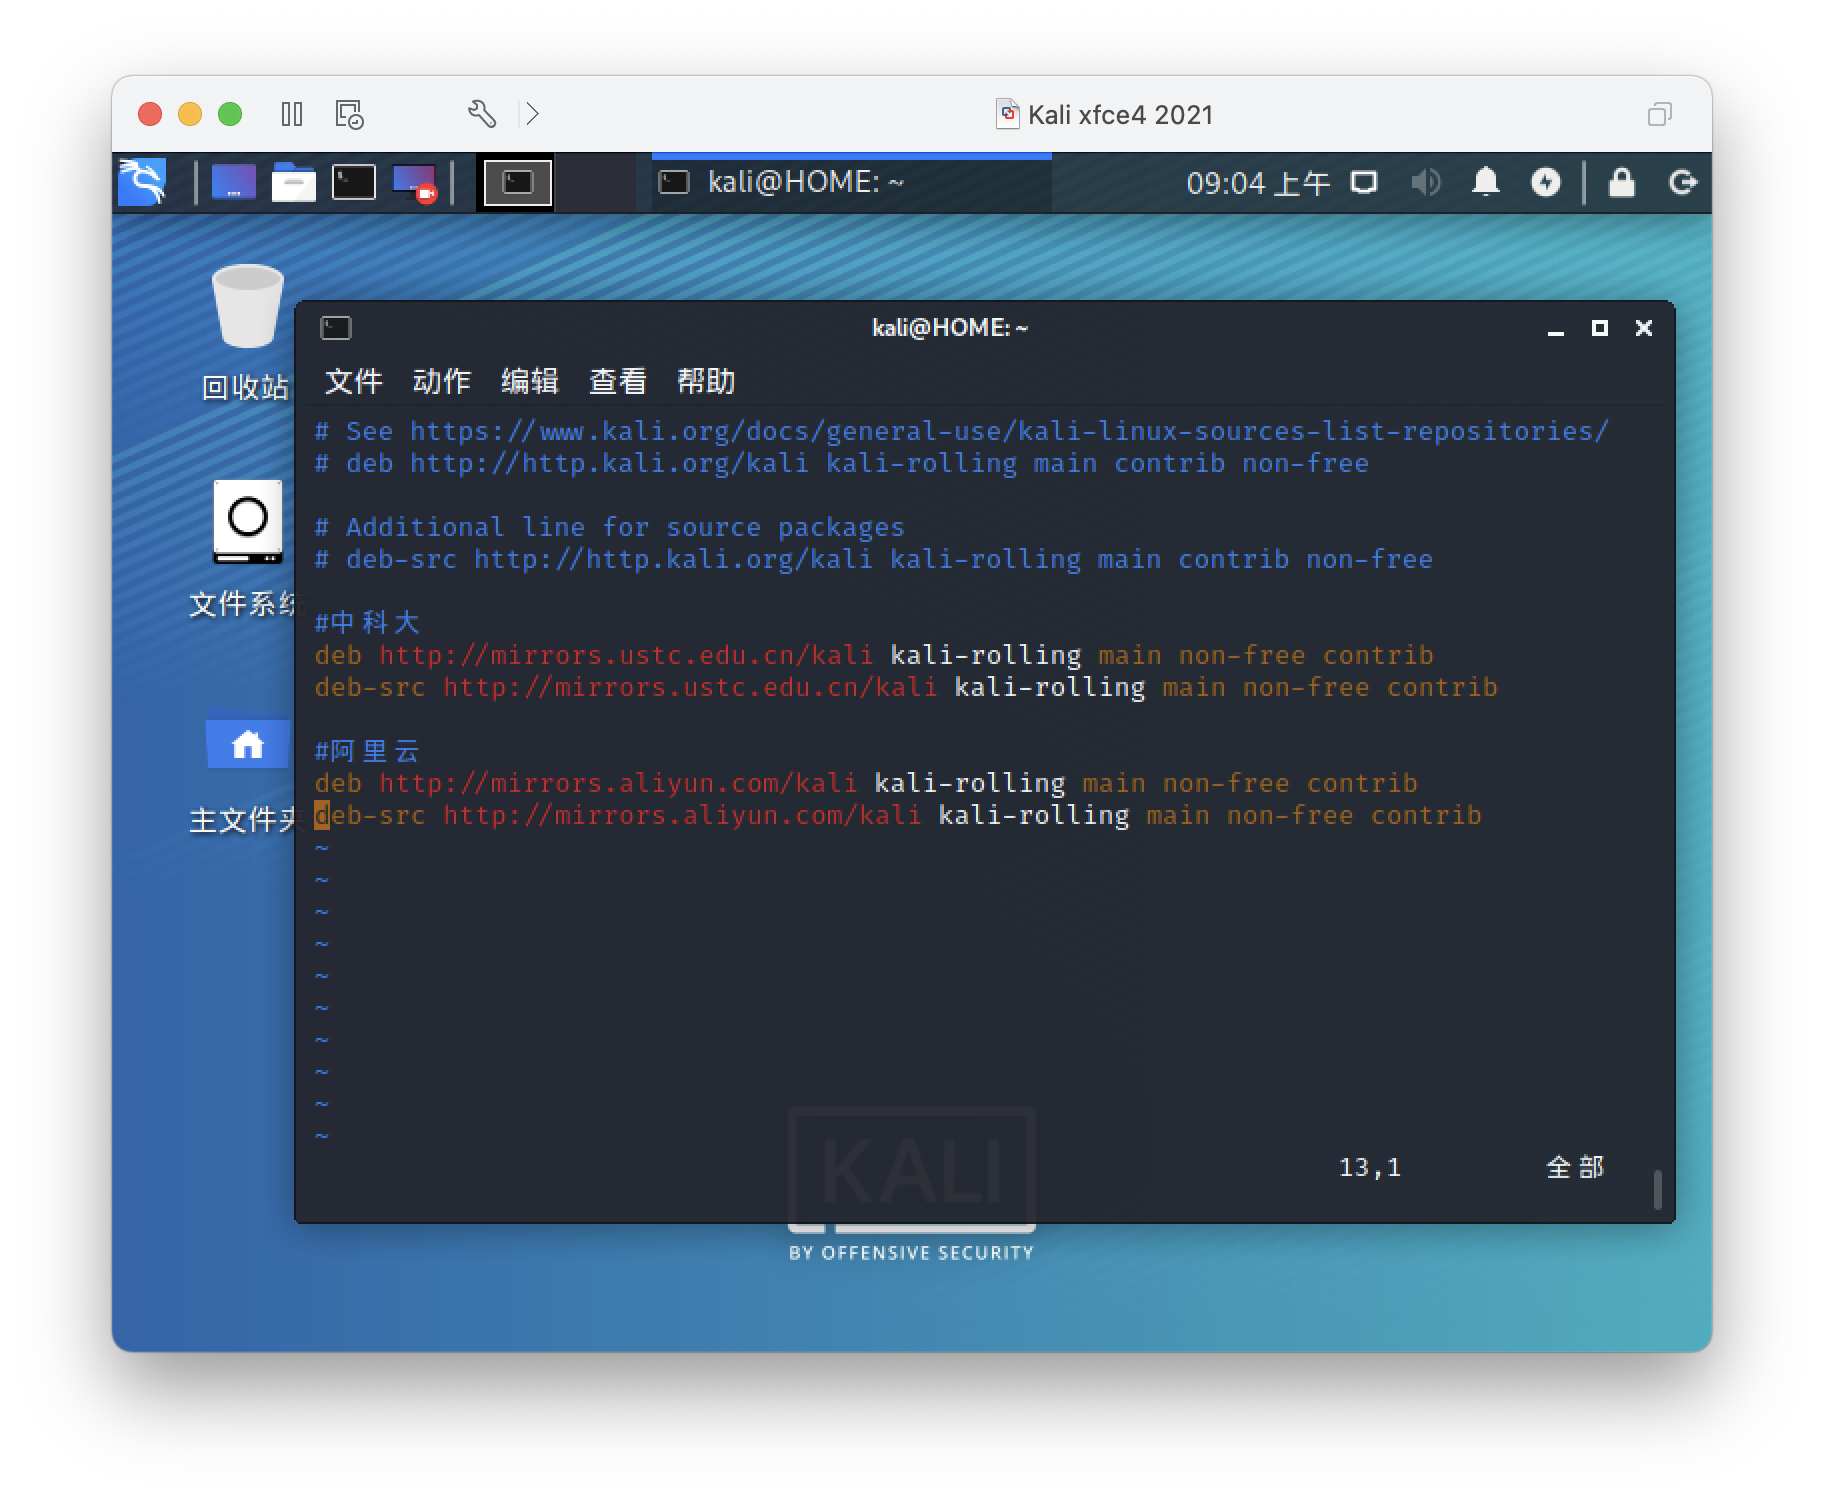Viewport: 1824px width, 1500px height.
Task: Open the 帮助 (Help) menu
Action: [x=706, y=381]
